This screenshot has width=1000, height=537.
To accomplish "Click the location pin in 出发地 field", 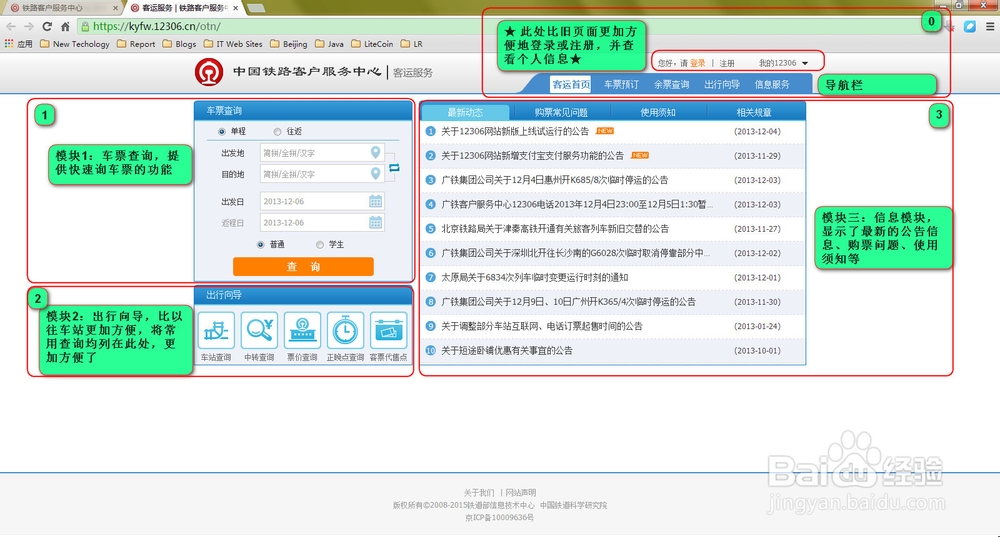I will point(376,152).
